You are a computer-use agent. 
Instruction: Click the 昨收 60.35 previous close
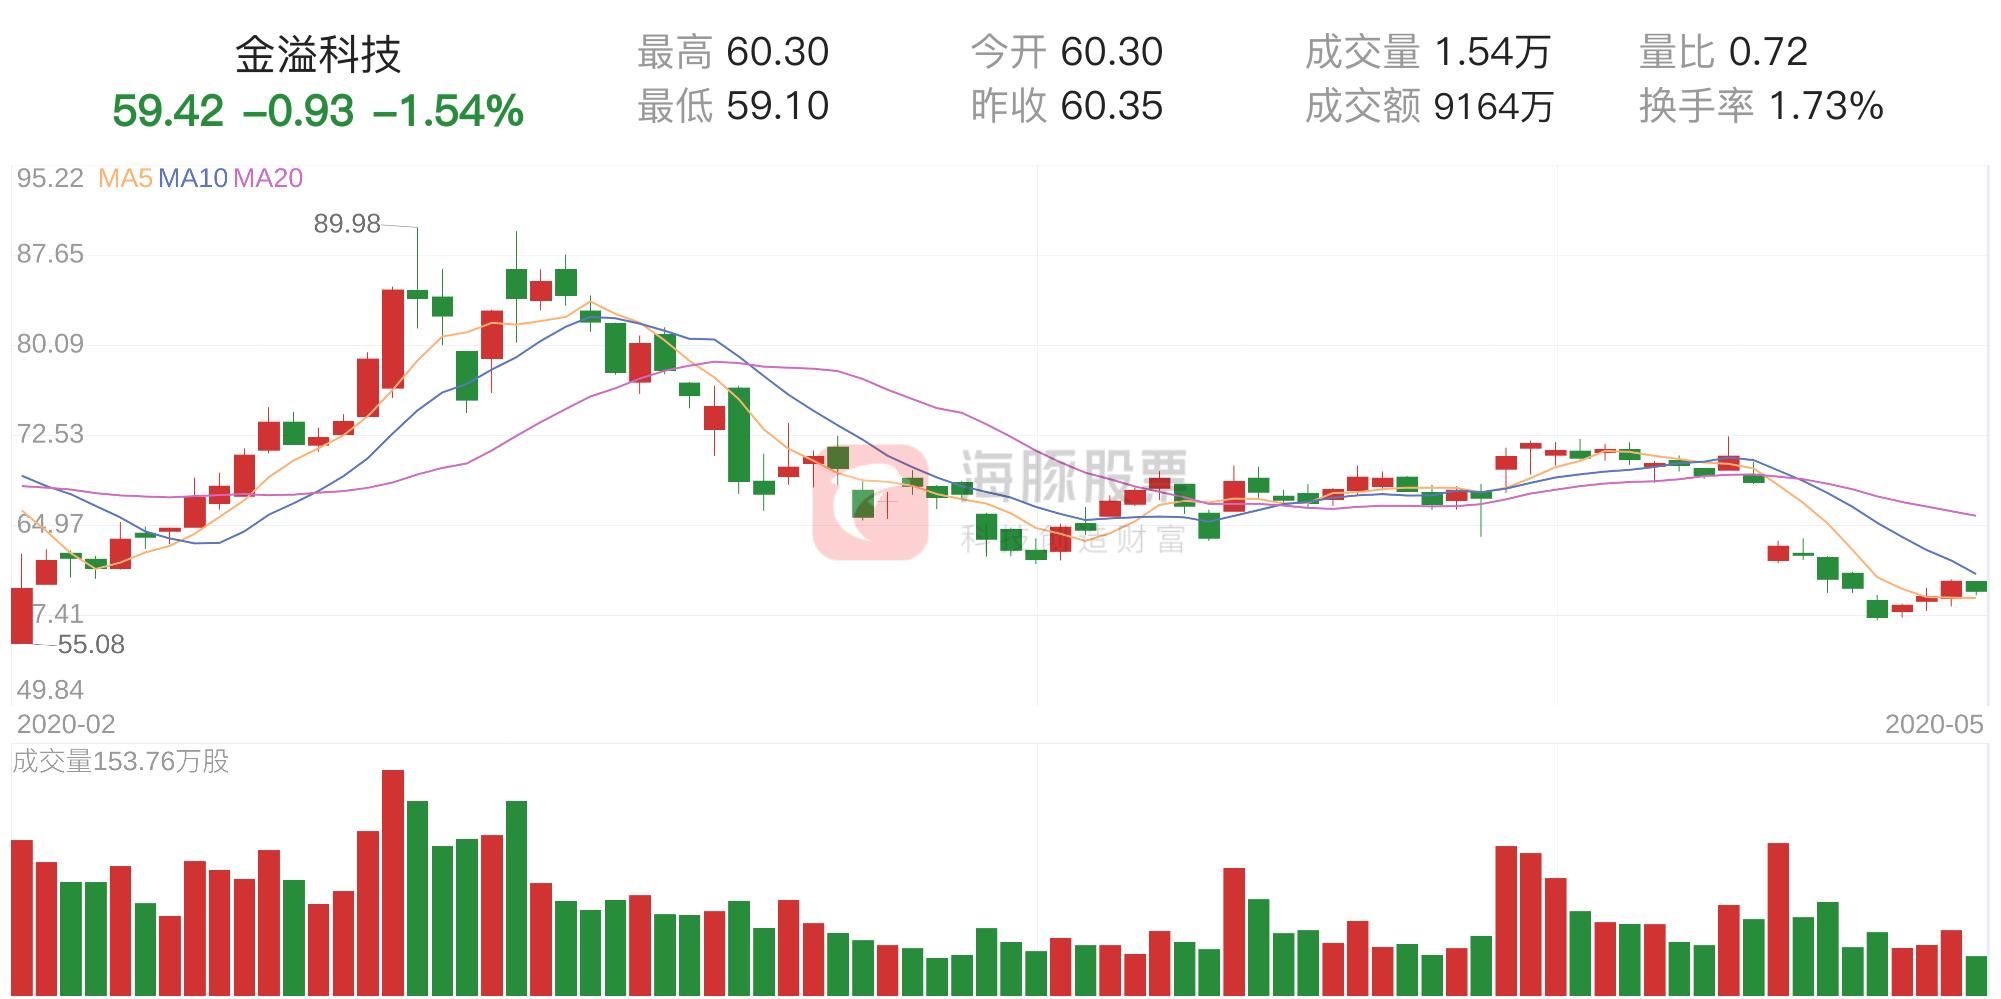tap(1066, 106)
